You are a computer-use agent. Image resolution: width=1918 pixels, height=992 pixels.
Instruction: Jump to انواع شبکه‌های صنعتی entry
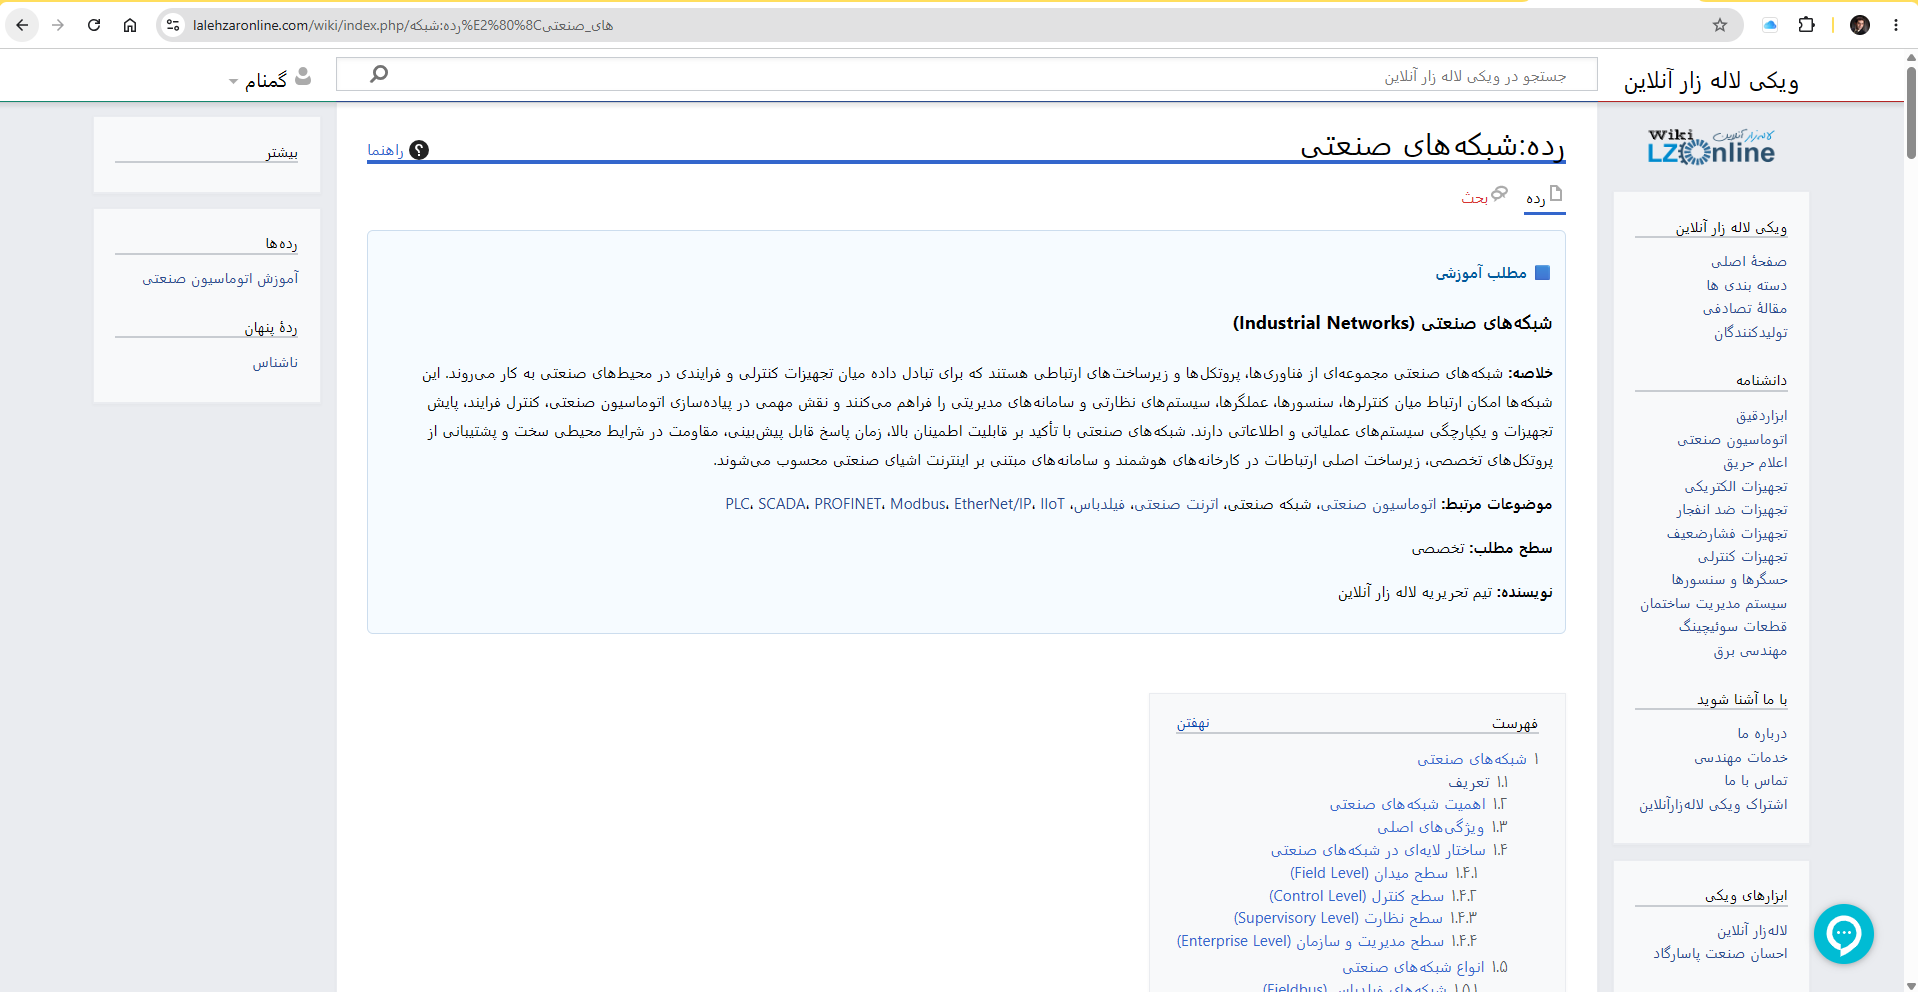[1413, 967]
